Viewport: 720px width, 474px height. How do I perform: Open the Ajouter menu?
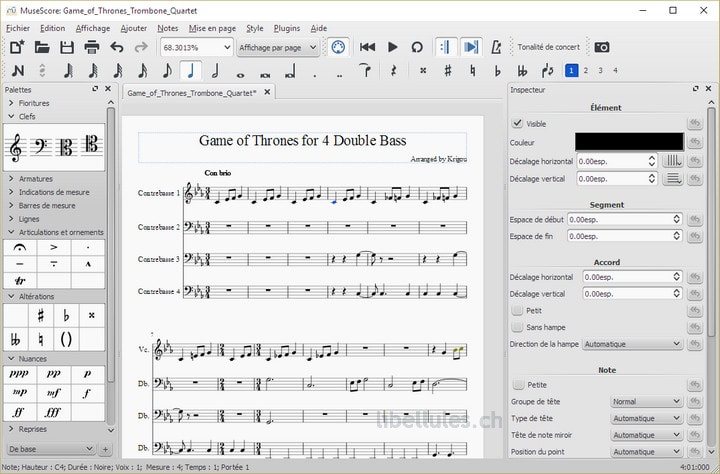pos(134,28)
